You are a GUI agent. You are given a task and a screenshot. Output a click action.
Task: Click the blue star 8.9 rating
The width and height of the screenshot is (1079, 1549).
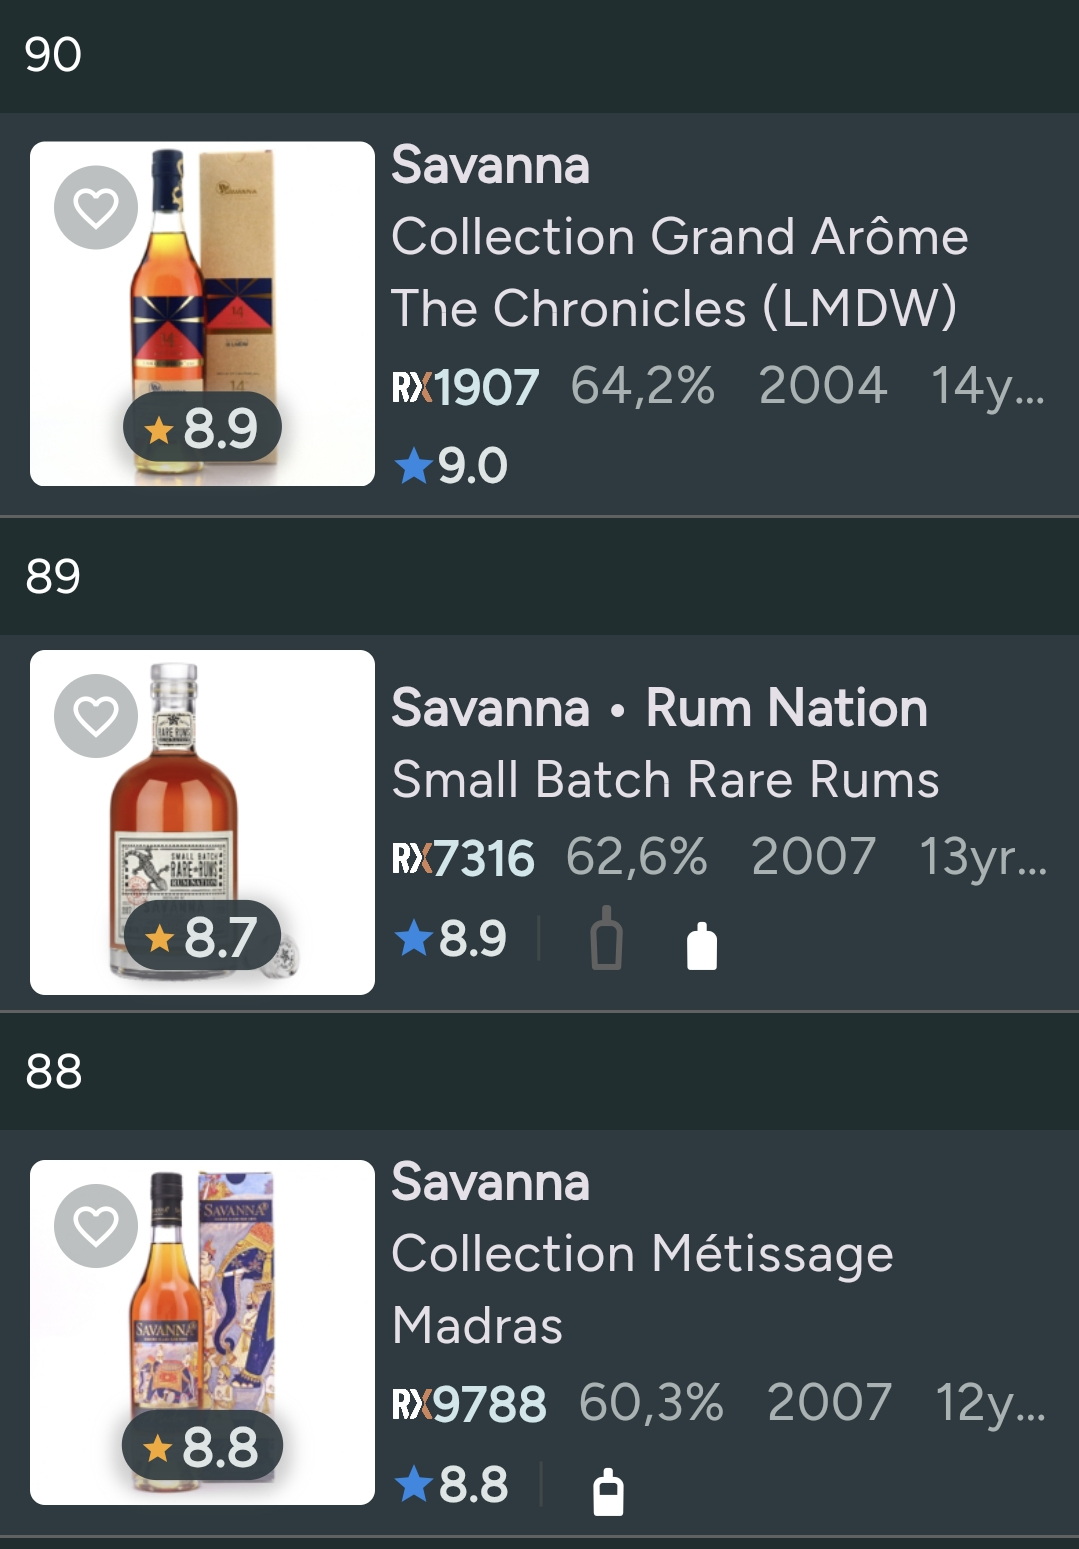click(x=451, y=938)
